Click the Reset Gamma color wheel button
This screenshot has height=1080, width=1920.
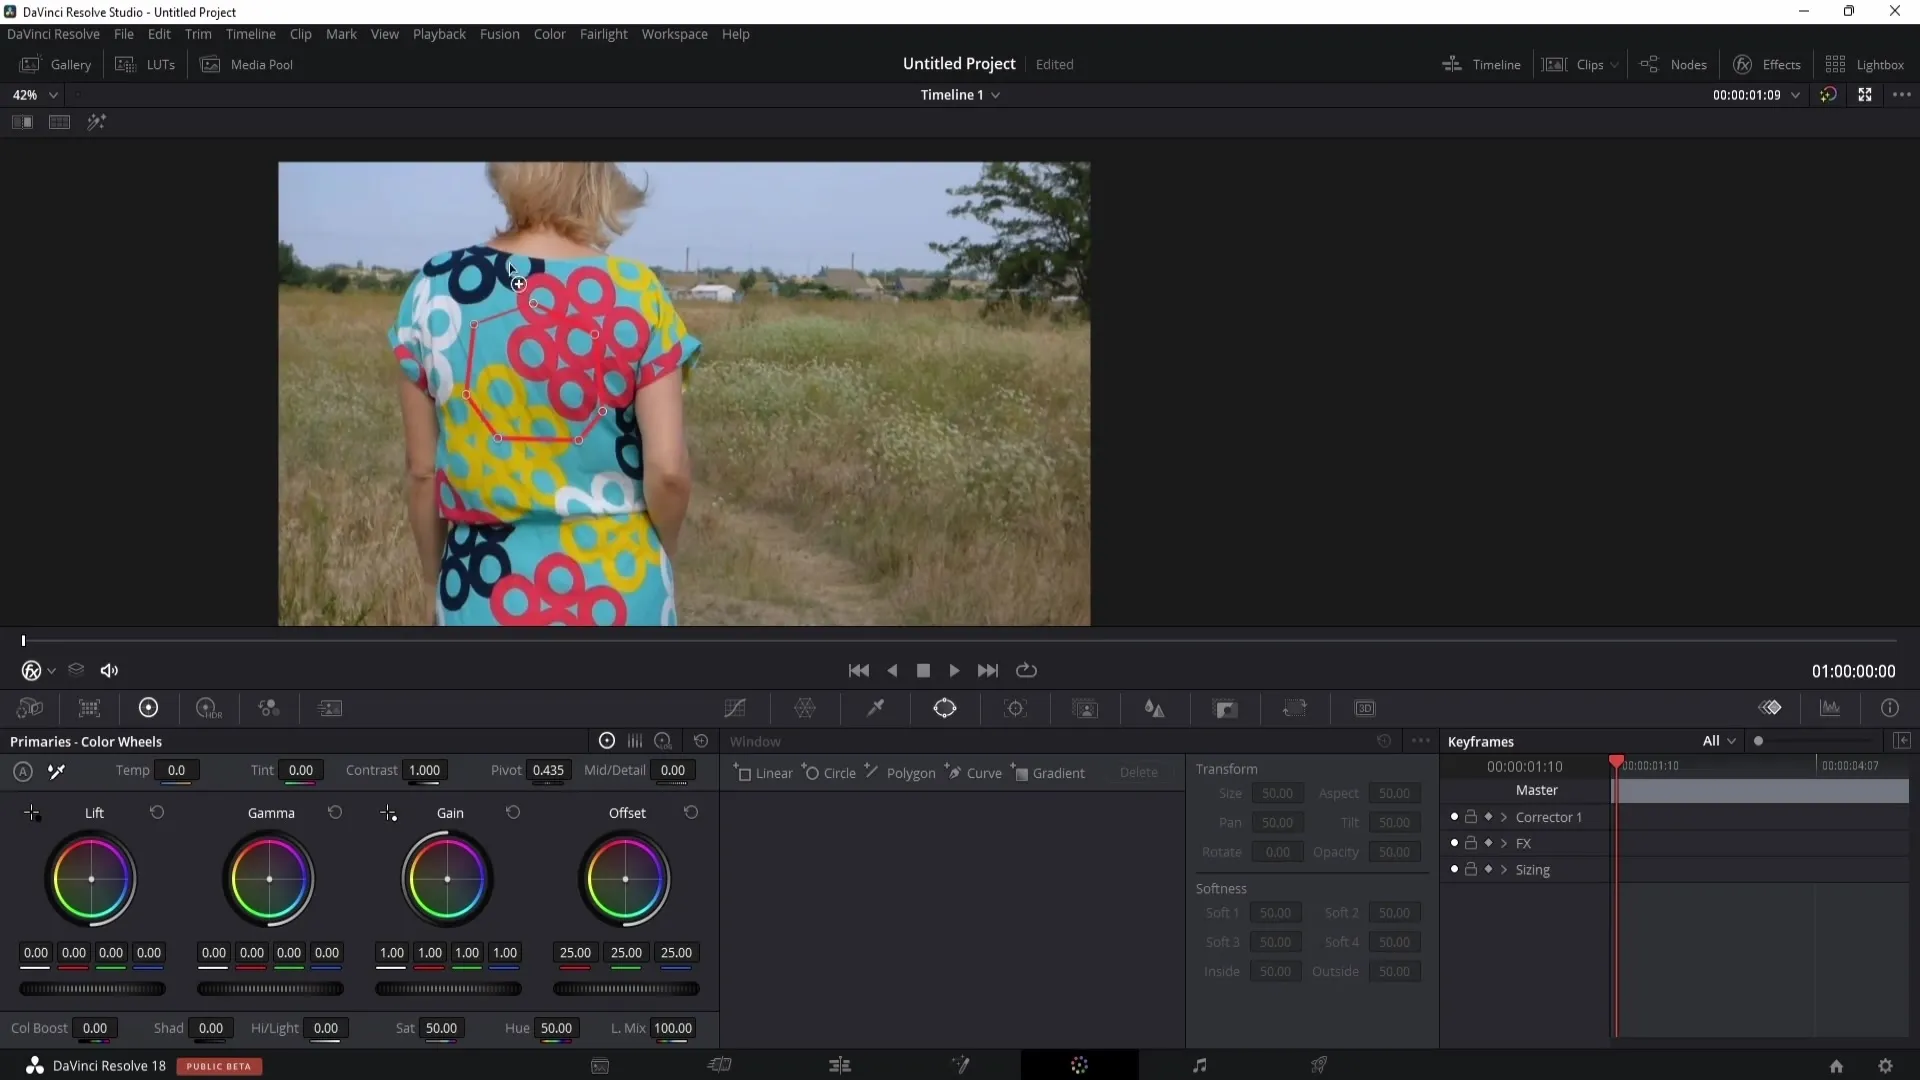pyautogui.click(x=336, y=812)
